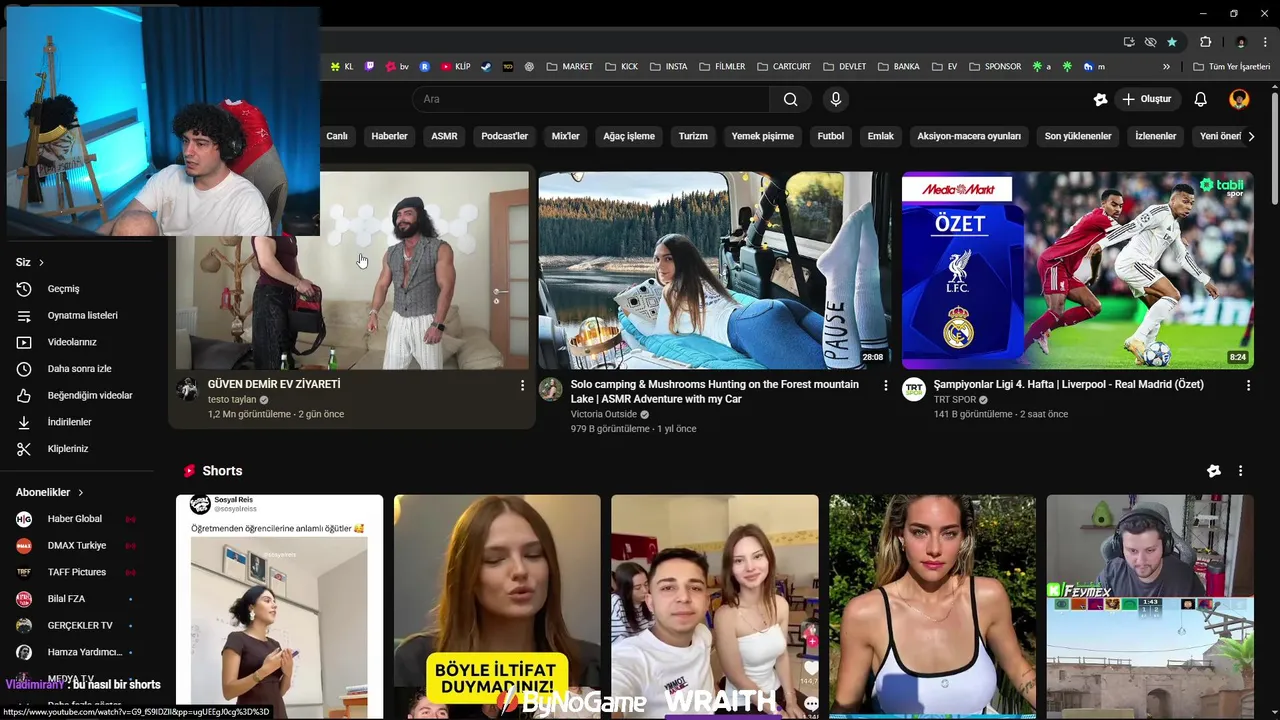Open the FİLMLER bookmarks folder
This screenshot has width=1280, height=720.
[722, 66]
